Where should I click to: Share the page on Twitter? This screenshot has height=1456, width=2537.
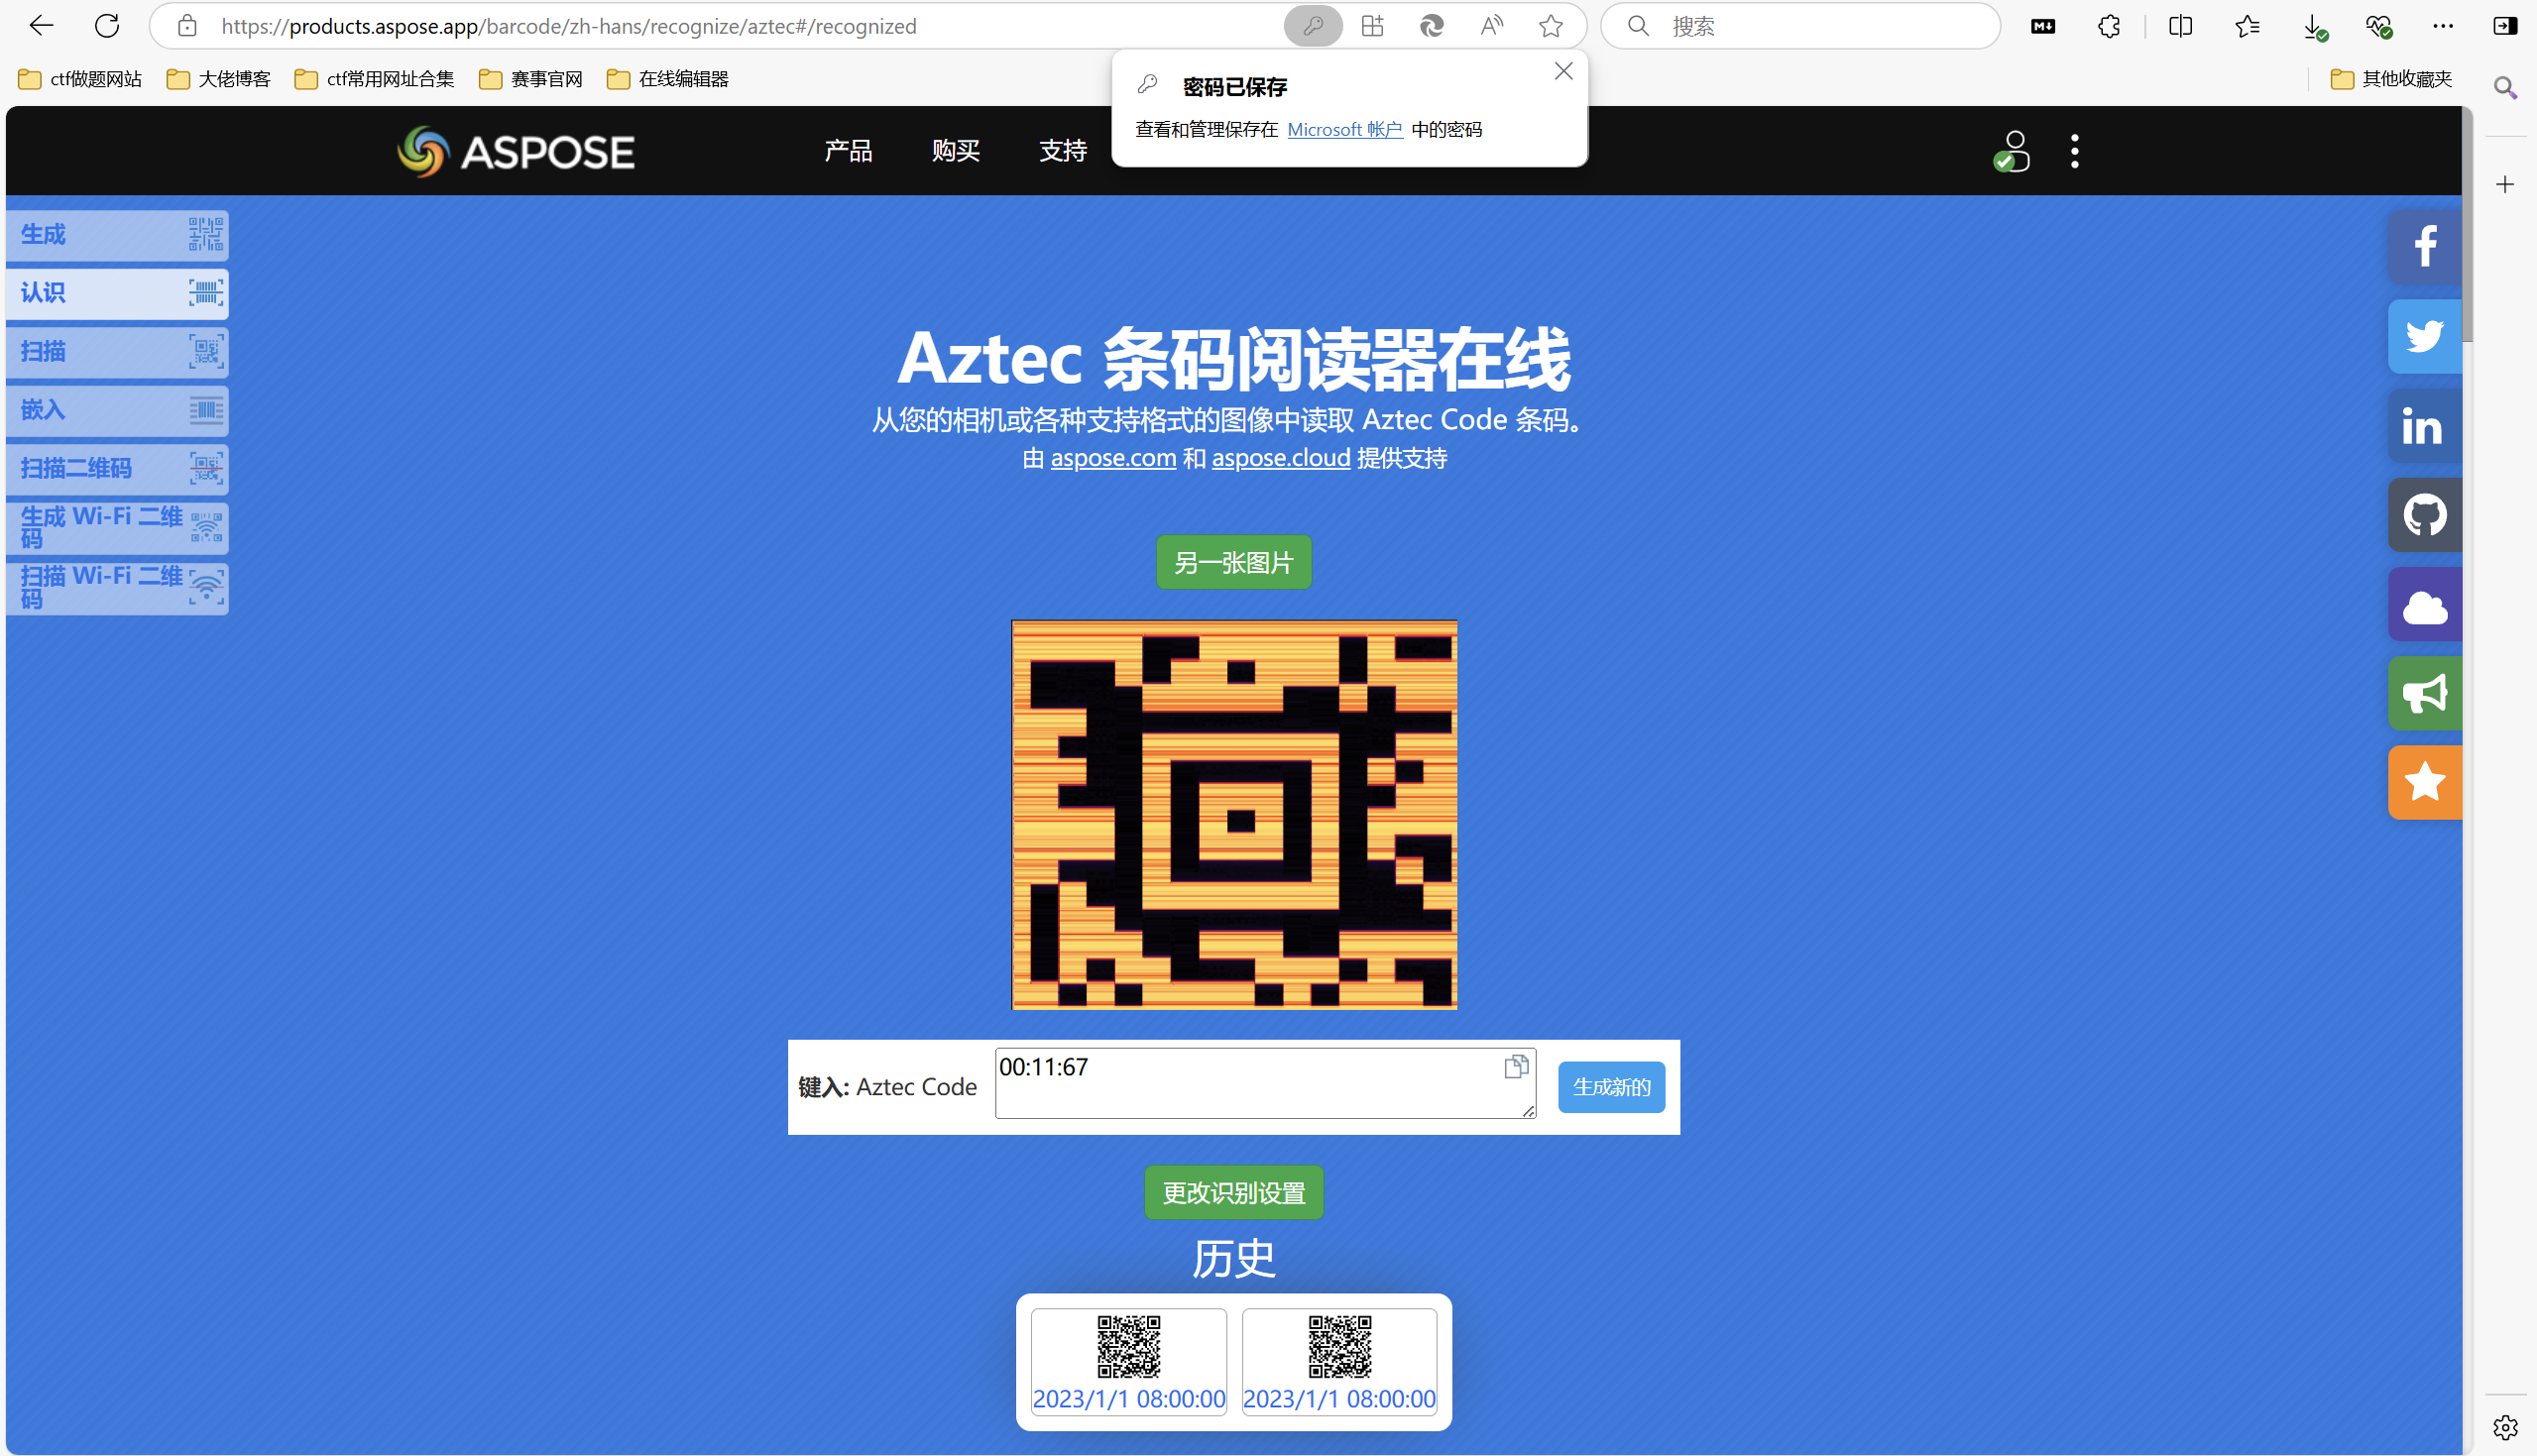point(2425,336)
